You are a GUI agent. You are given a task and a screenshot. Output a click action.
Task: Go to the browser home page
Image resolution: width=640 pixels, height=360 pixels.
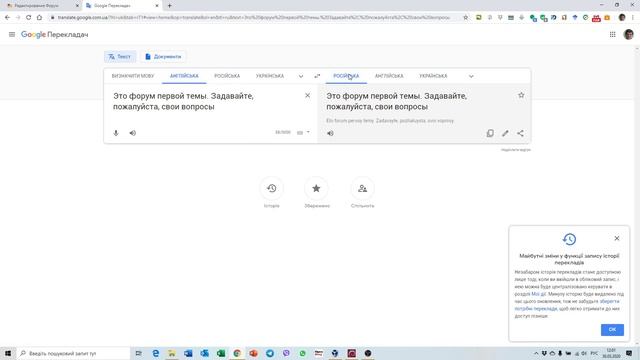[x=39, y=18]
